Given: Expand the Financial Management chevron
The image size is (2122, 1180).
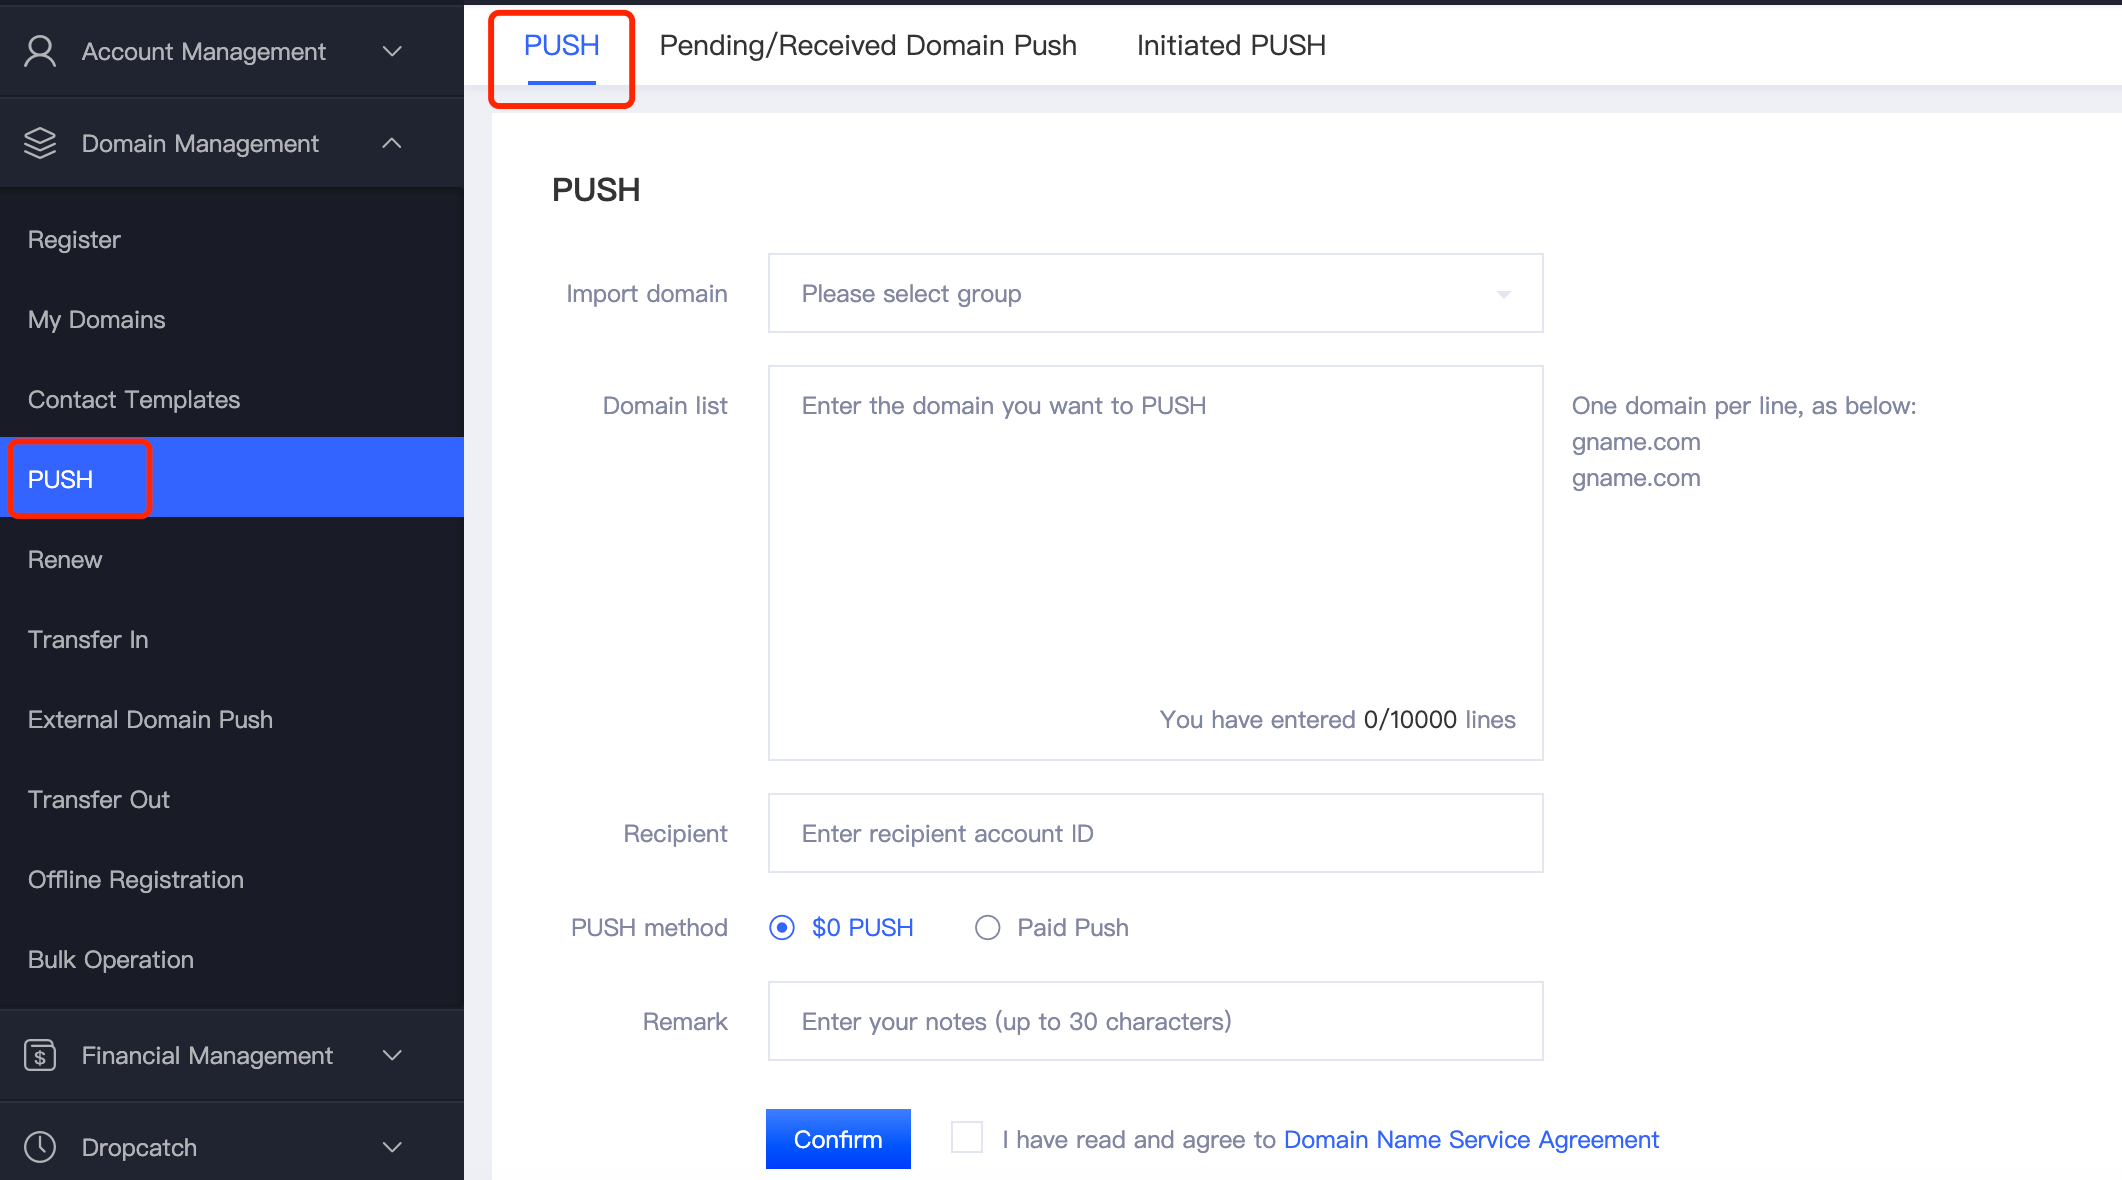Looking at the screenshot, I should (x=392, y=1055).
